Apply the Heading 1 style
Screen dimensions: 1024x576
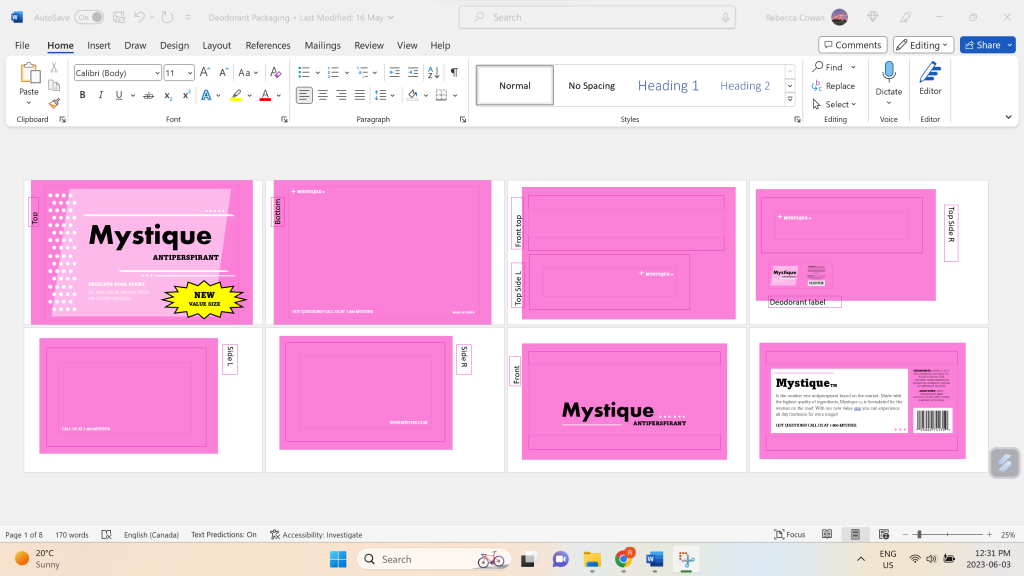[668, 86]
